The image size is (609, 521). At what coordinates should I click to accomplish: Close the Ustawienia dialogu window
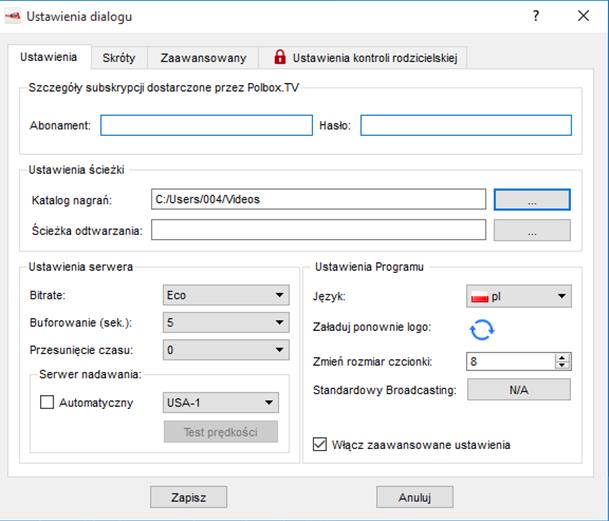pyautogui.click(x=583, y=16)
